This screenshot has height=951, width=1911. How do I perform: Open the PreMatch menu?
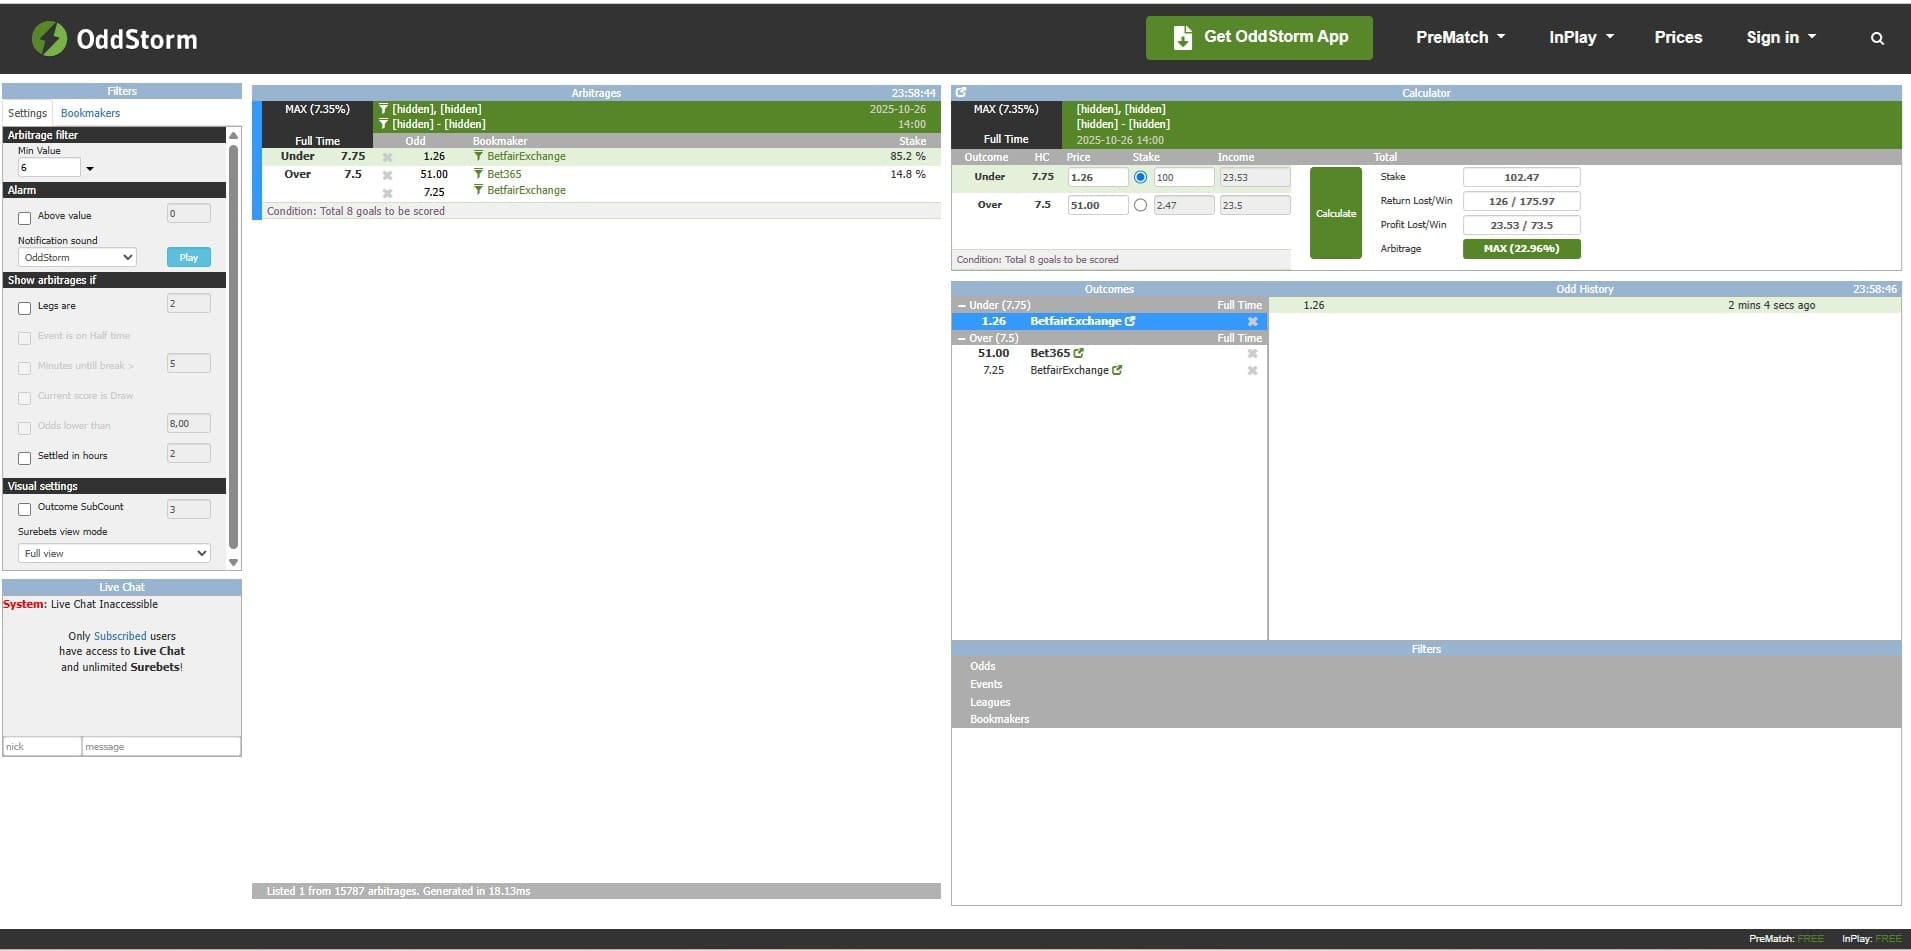coord(1459,37)
